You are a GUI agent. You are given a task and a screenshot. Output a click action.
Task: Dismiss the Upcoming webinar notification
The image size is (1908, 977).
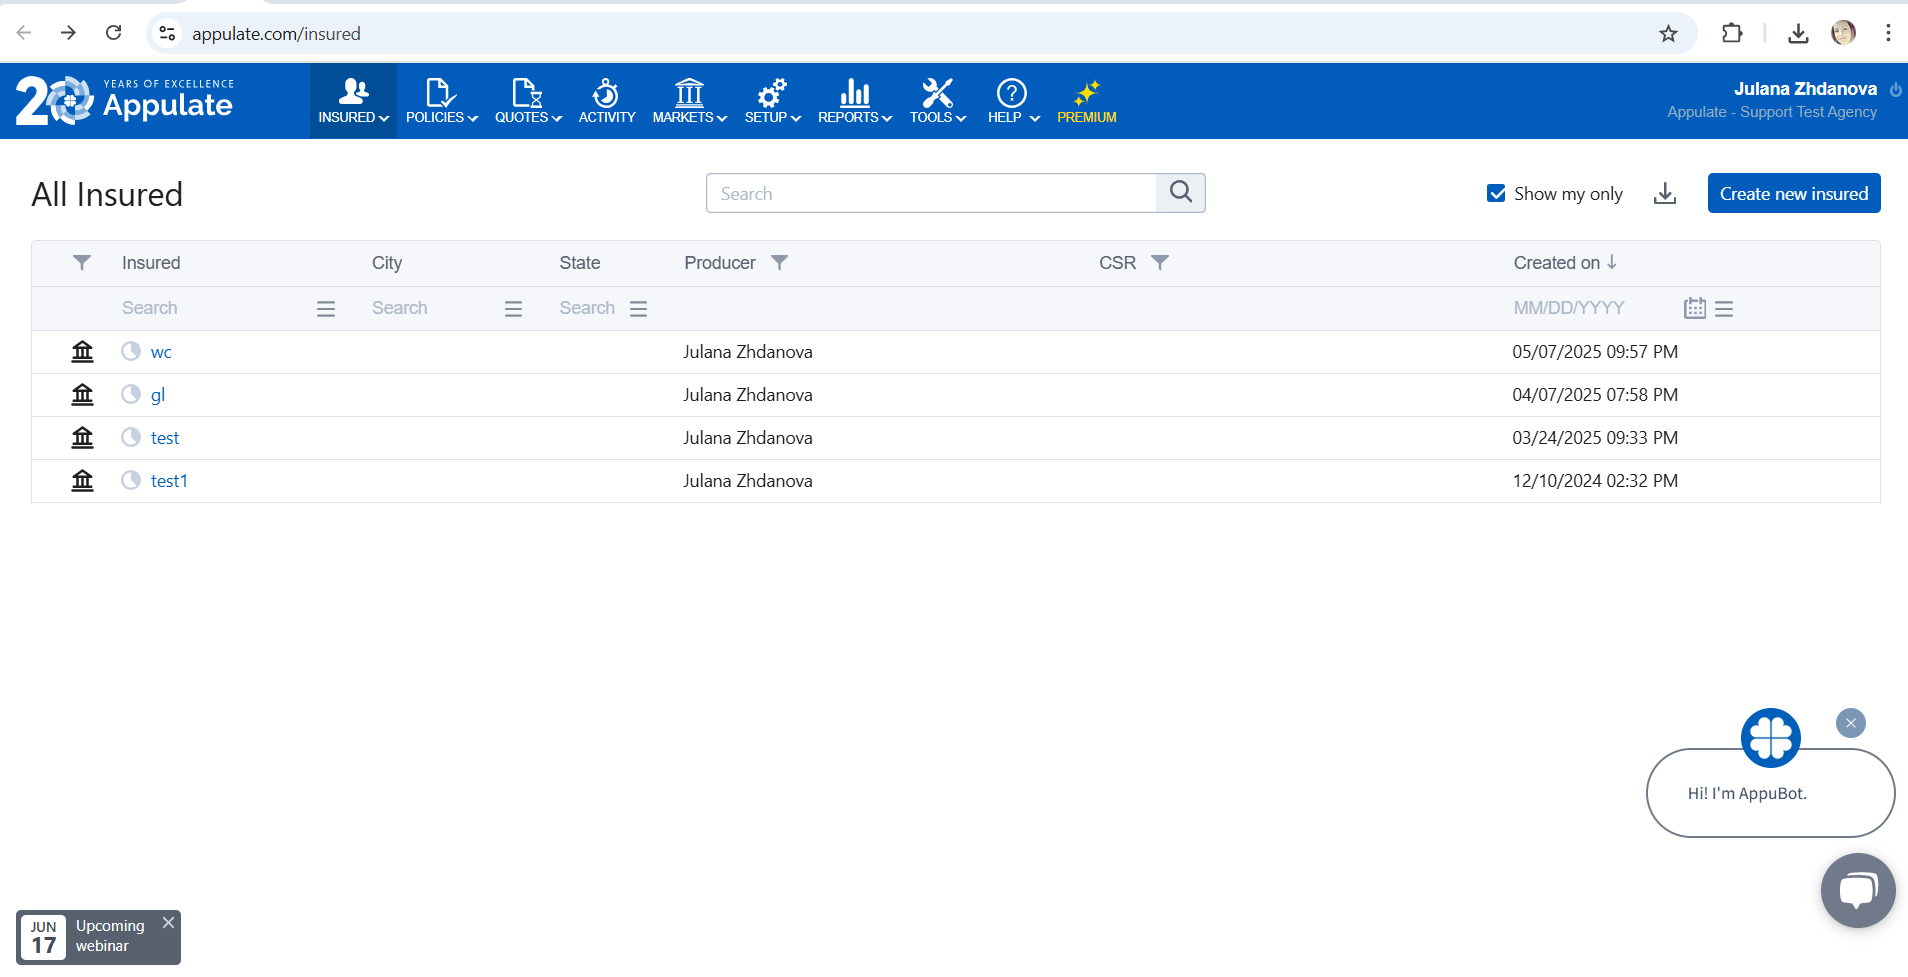tap(168, 923)
